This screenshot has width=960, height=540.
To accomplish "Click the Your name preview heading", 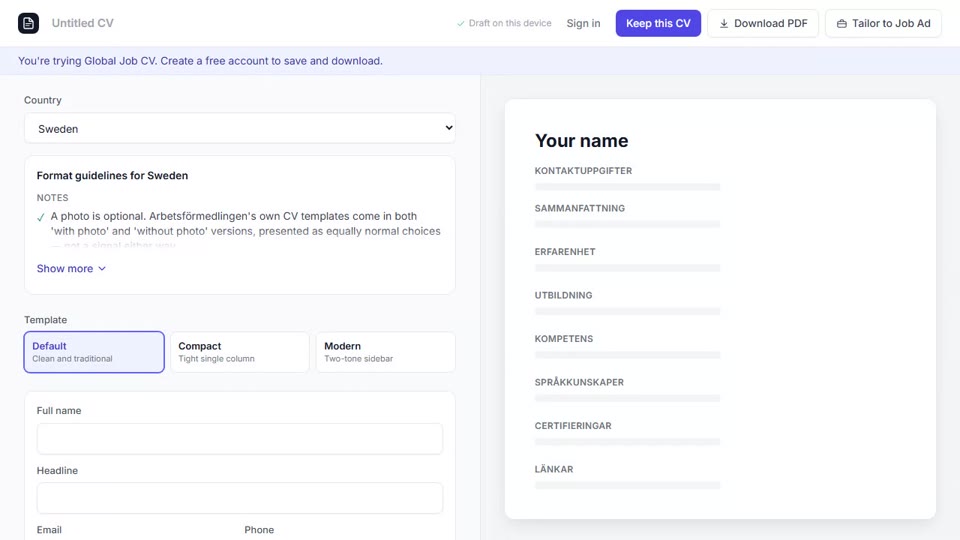I will pyautogui.click(x=582, y=141).
